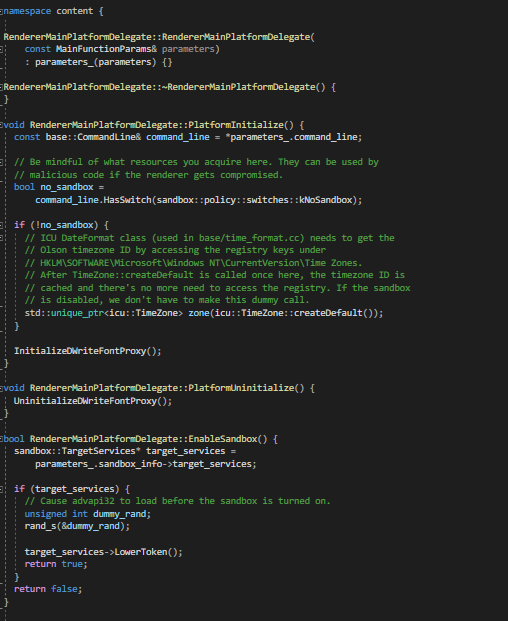Click the 'cached and there's no more' comment

[217, 288]
